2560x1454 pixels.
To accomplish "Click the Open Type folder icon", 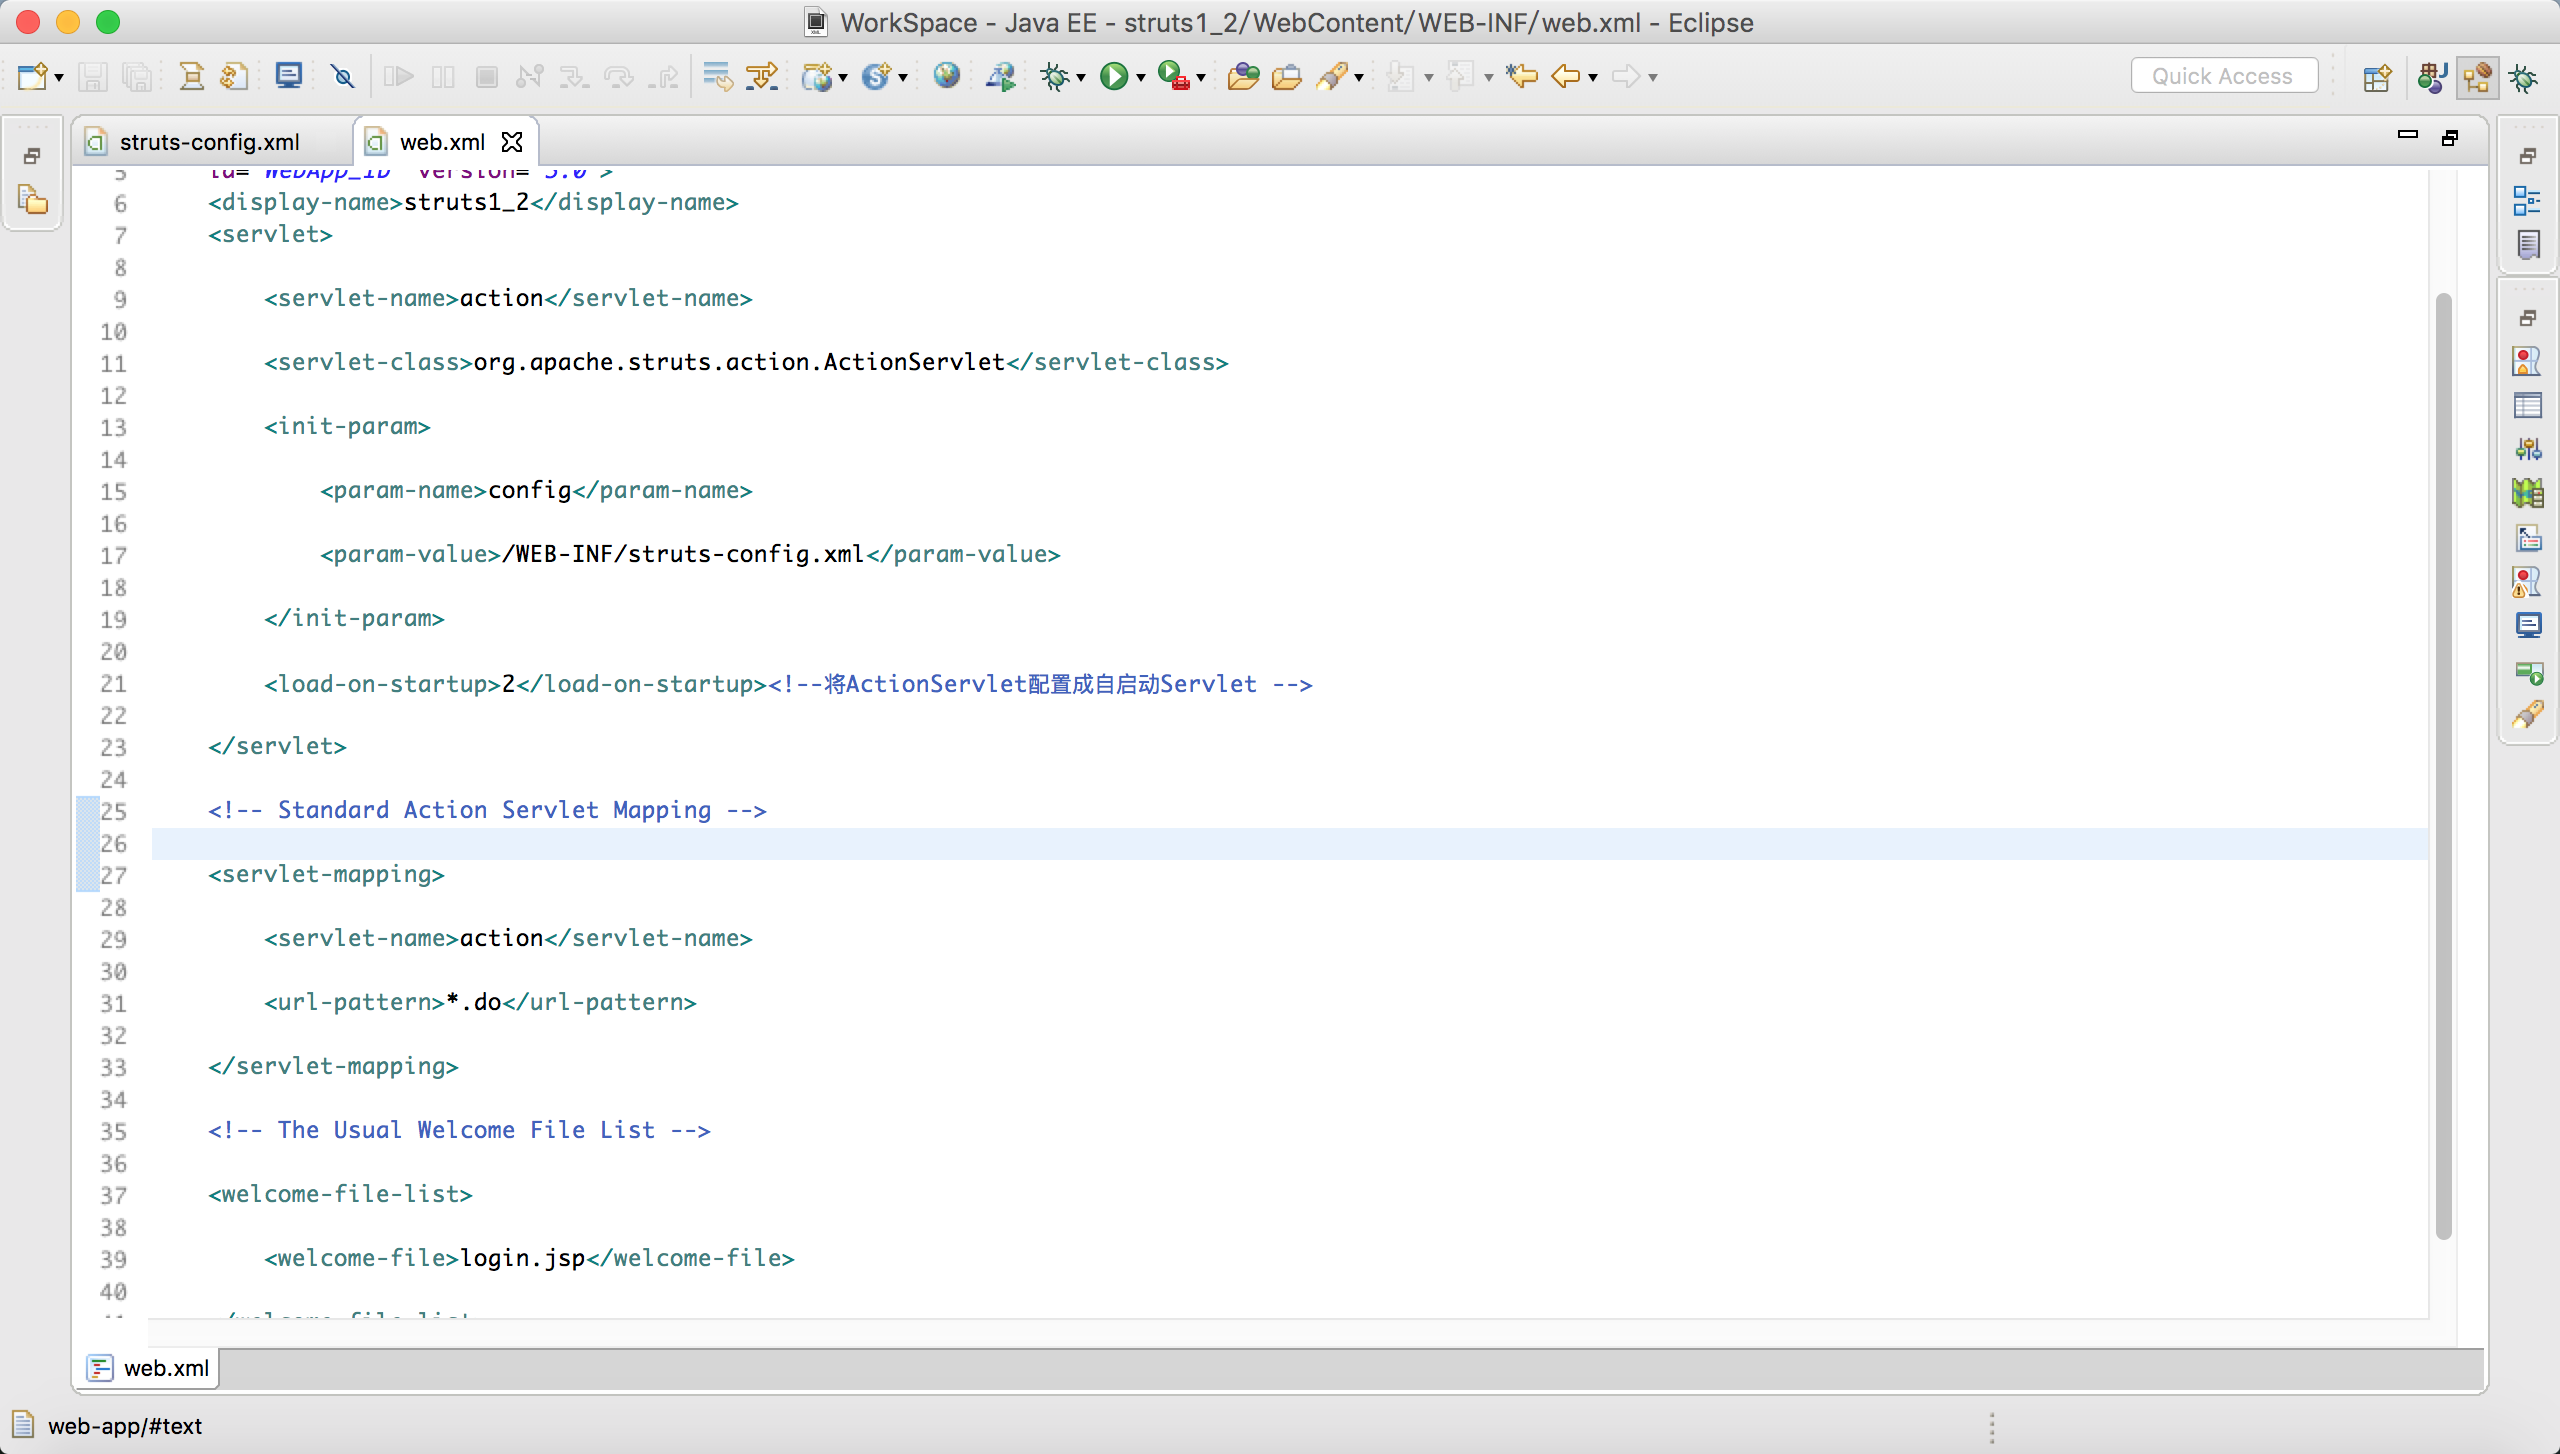I will pyautogui.click(x=1243, y=77).
